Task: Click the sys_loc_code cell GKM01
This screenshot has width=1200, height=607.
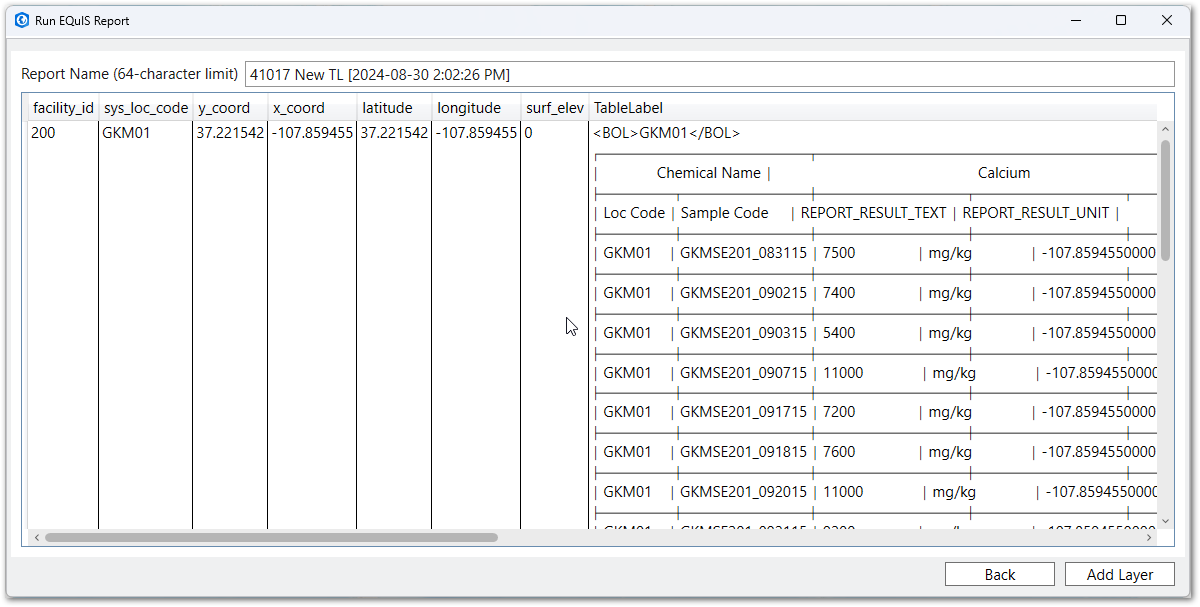Action: [x=126, y=133]
